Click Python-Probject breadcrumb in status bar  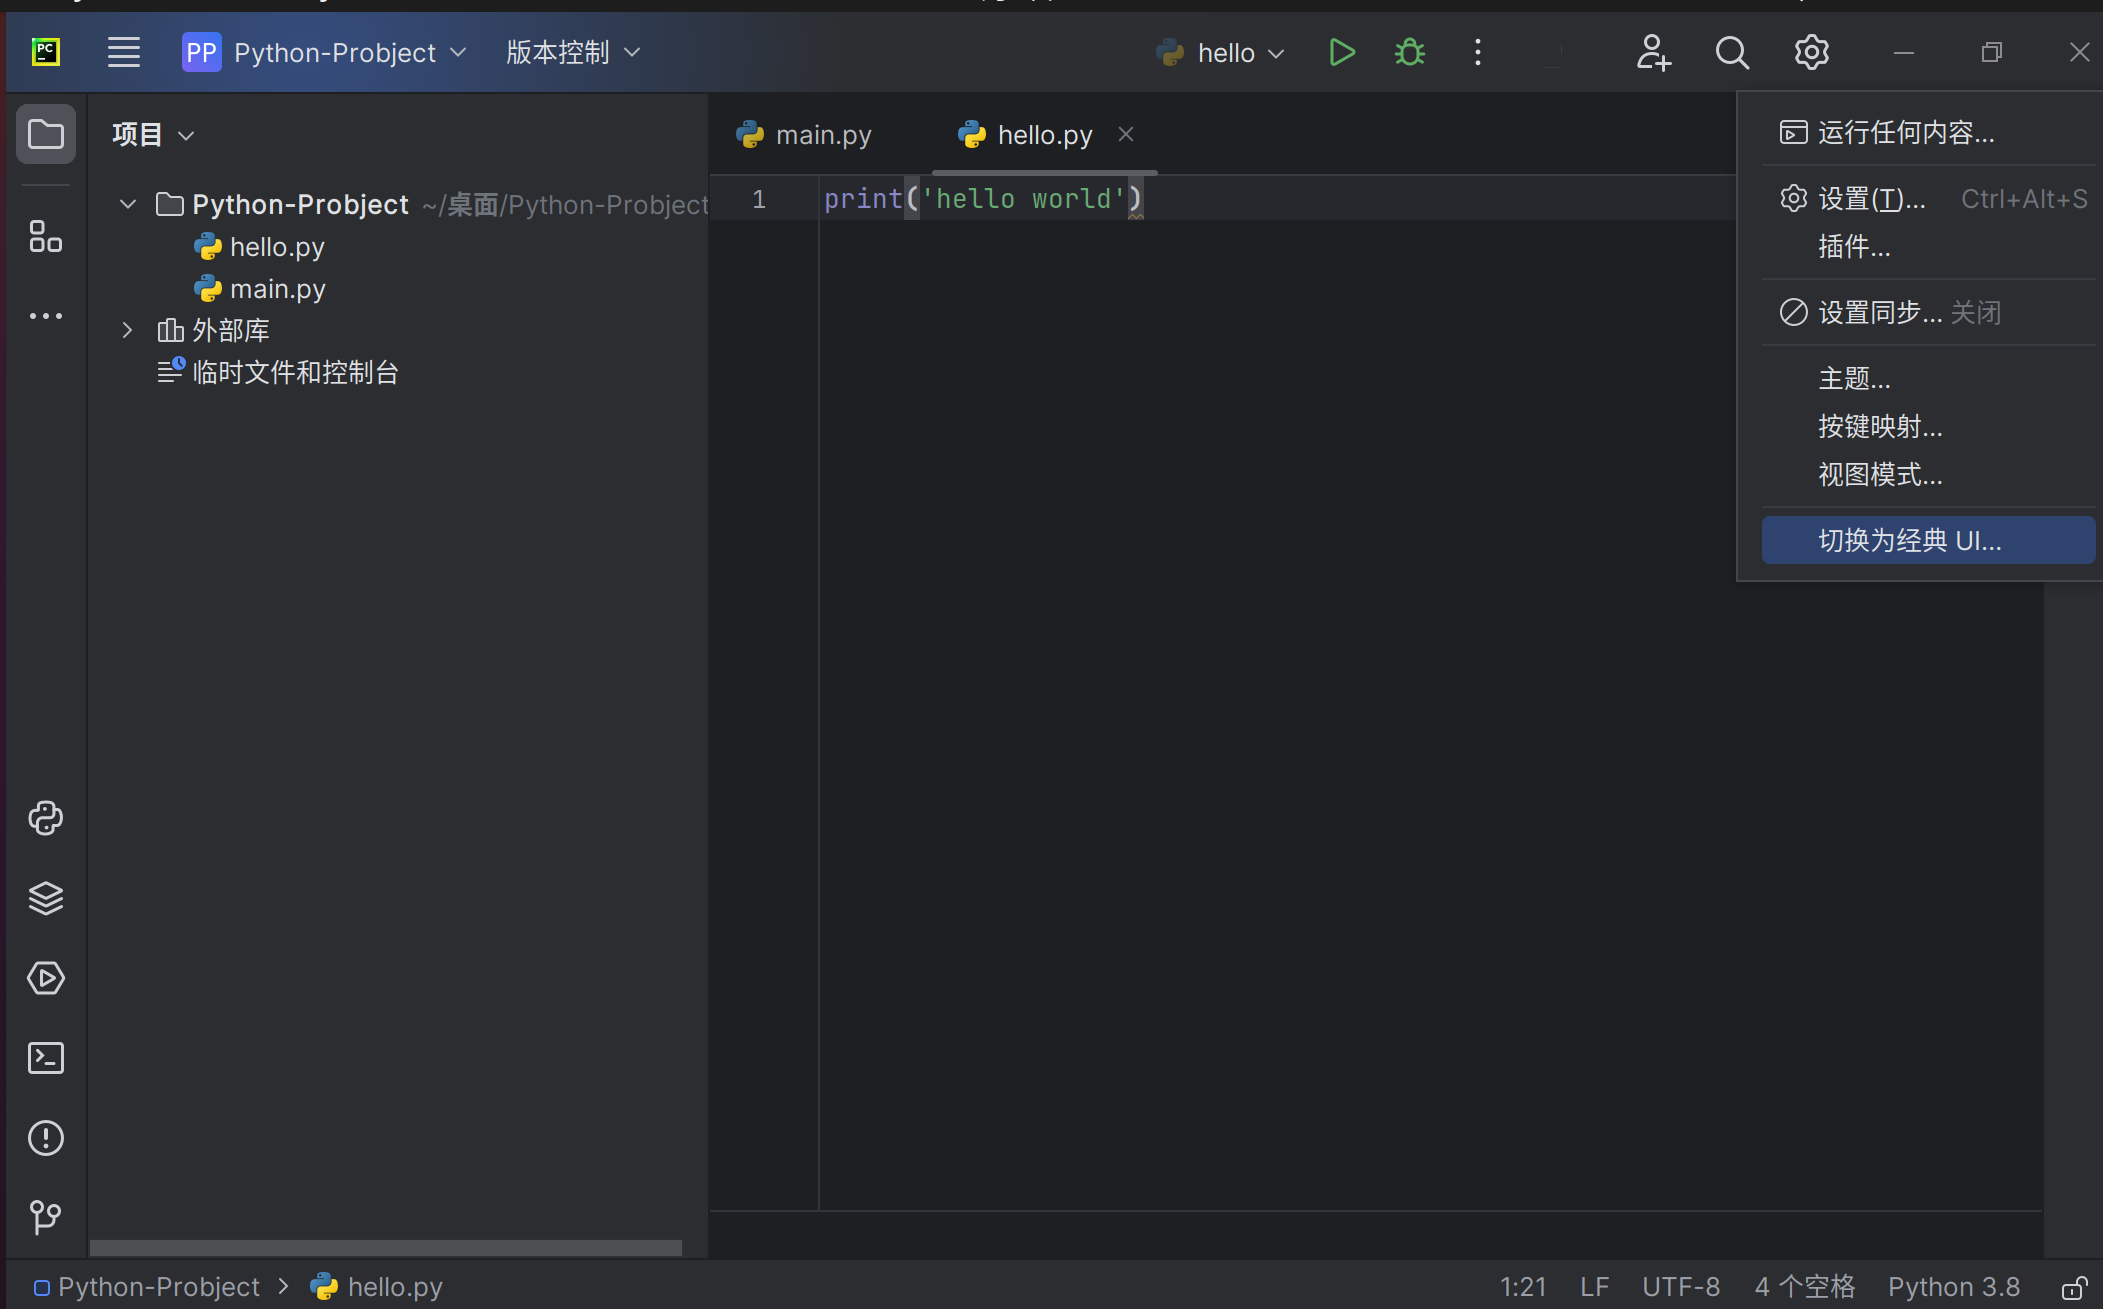click(x=147, y=1287)
